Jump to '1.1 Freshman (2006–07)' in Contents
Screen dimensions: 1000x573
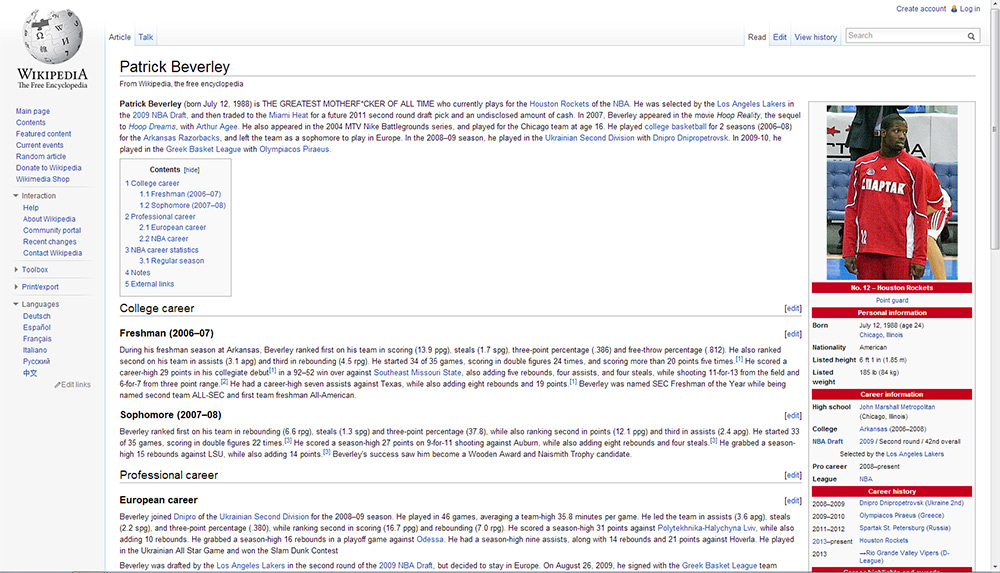point(180,194)
